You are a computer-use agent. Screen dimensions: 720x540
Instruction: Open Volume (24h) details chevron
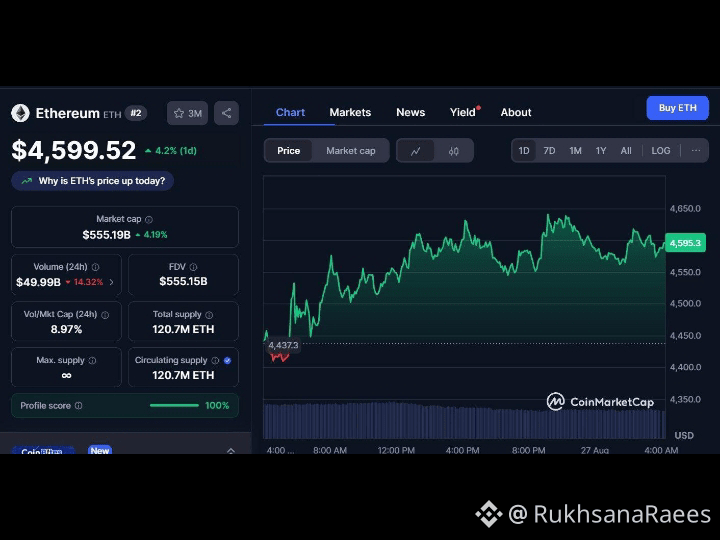point(112,282)
